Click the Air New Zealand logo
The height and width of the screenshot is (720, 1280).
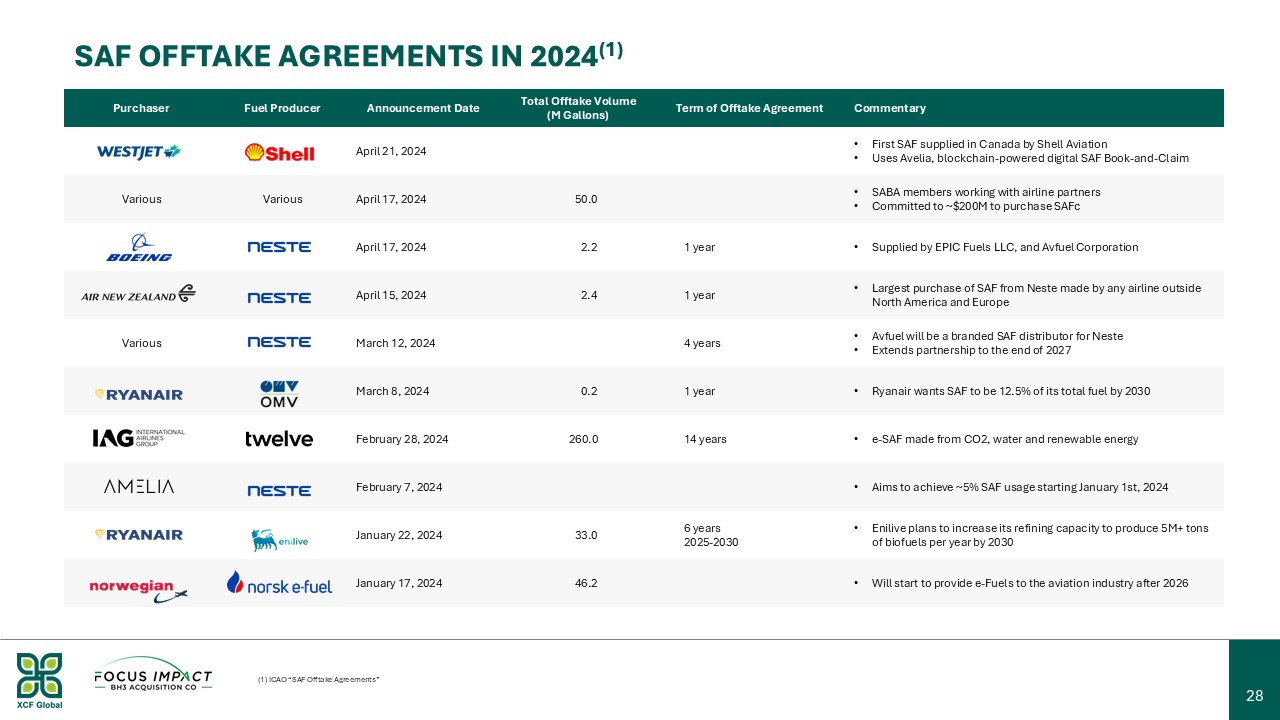[x=139, y=294]
